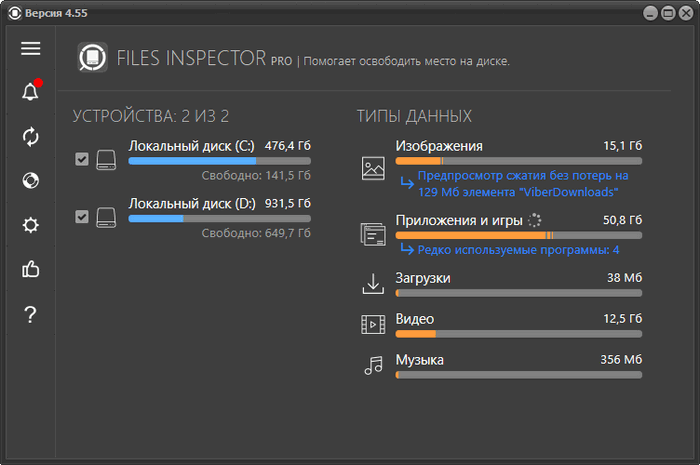Click the Applications and games icon

coord(373,234)
